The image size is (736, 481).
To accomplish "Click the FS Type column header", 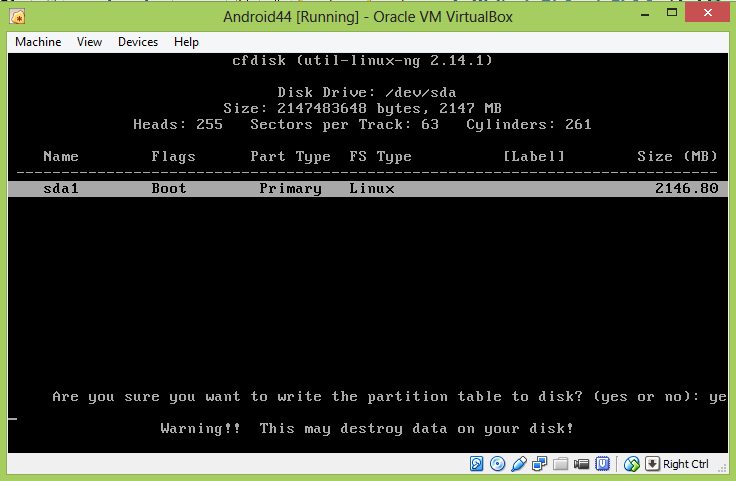I will [380, 156].
